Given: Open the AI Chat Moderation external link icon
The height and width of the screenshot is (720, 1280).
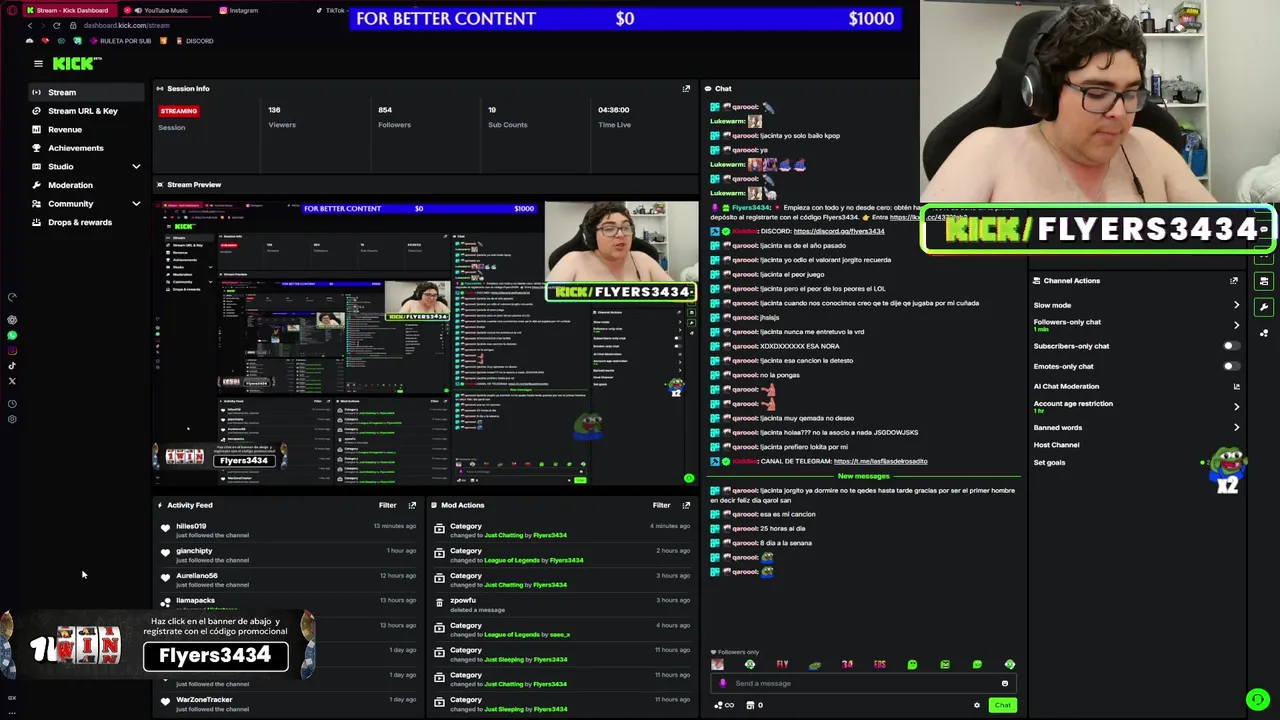Looking at the screenshot, I should [1236, 386].
